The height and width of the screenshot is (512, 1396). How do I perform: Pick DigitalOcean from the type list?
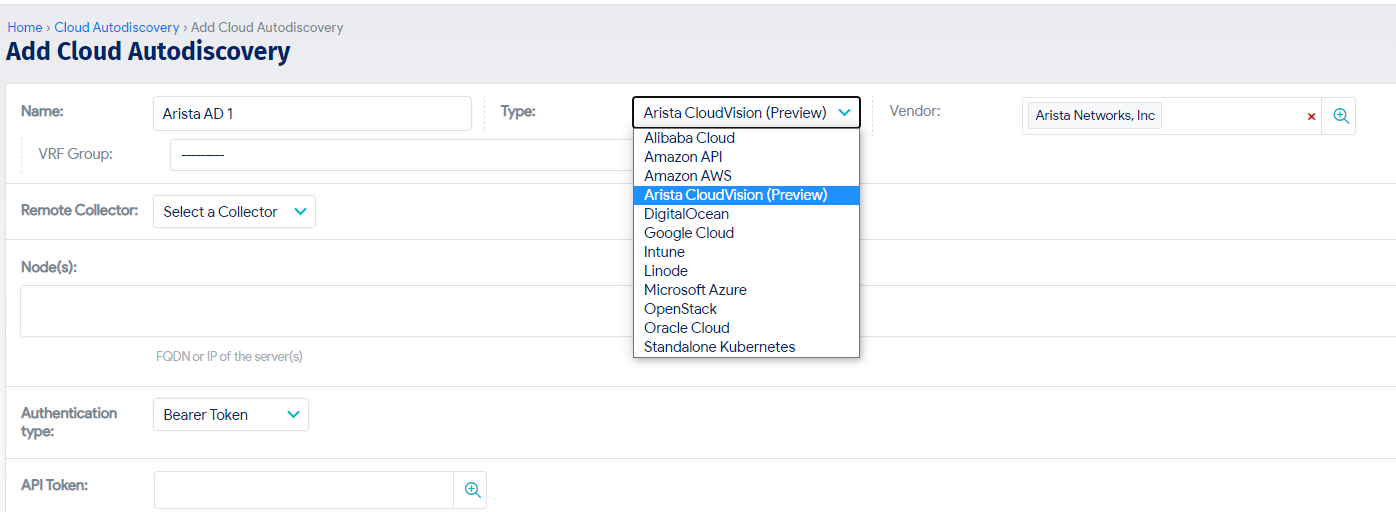[x=746, y=214]
